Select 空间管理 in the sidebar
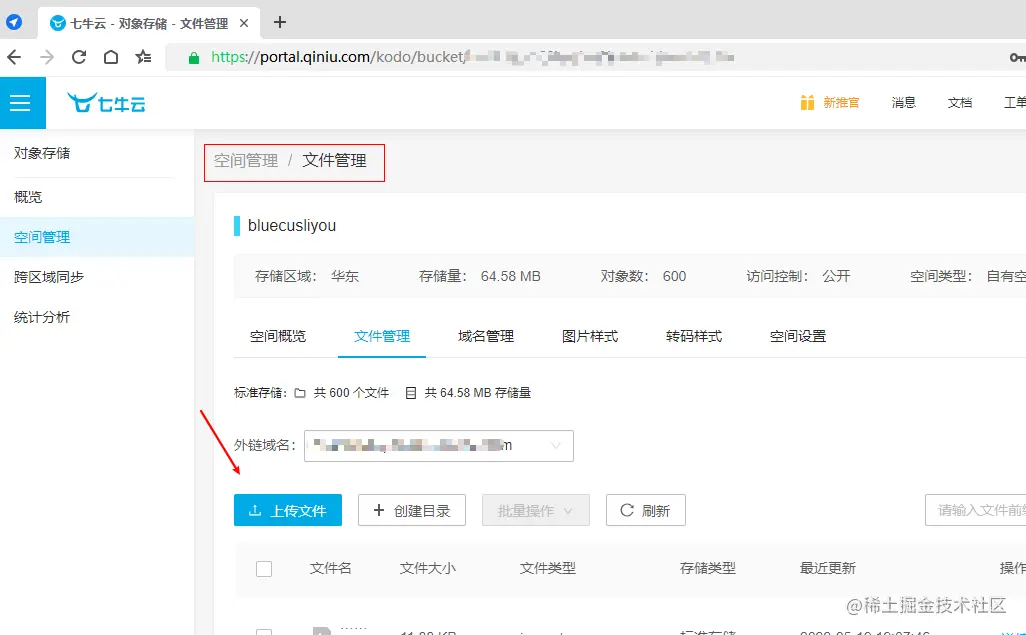 pyautogui.click(x=97, y=237)
